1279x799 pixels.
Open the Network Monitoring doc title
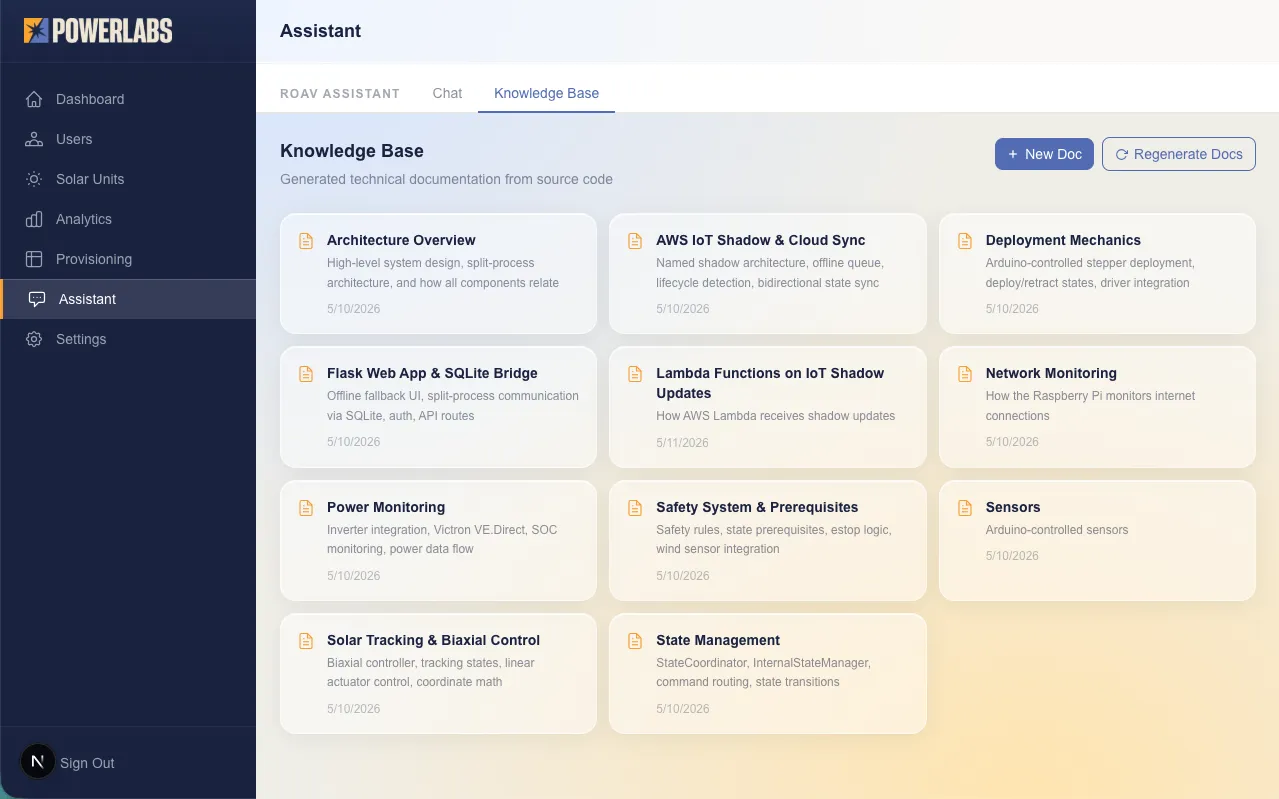(x=1051, y=373)
